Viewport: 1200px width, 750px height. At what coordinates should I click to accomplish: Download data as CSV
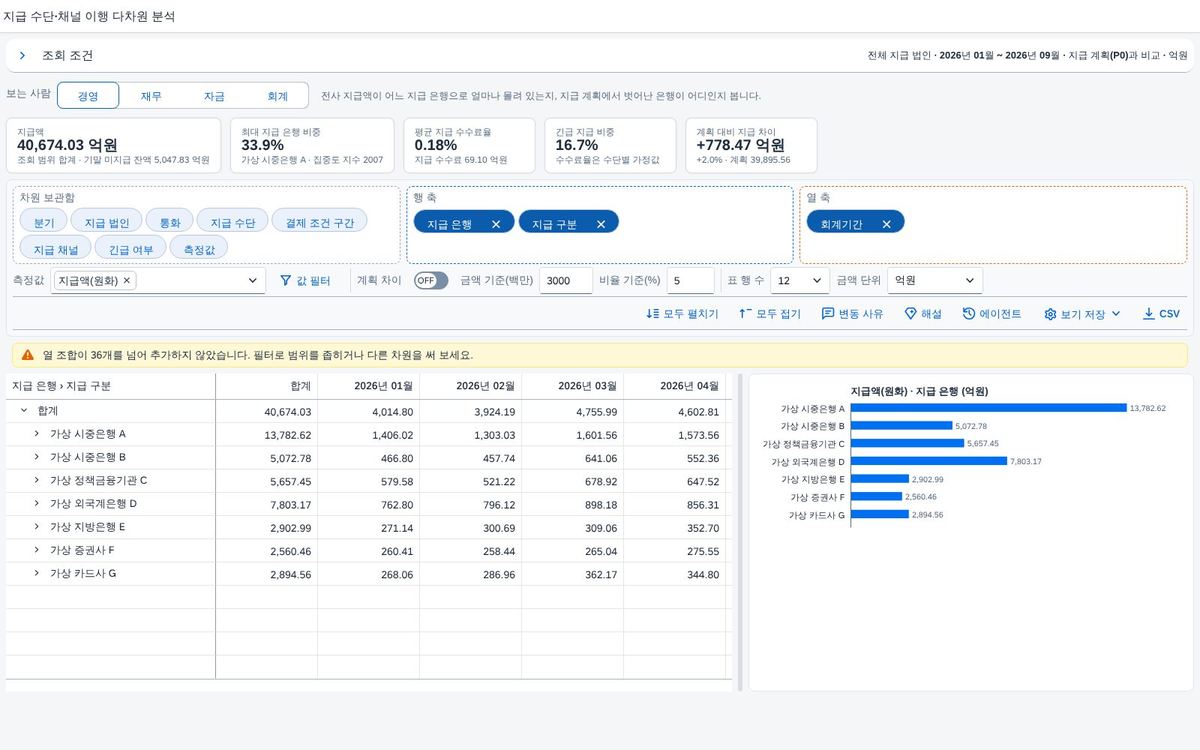(x=1161, y=314)
